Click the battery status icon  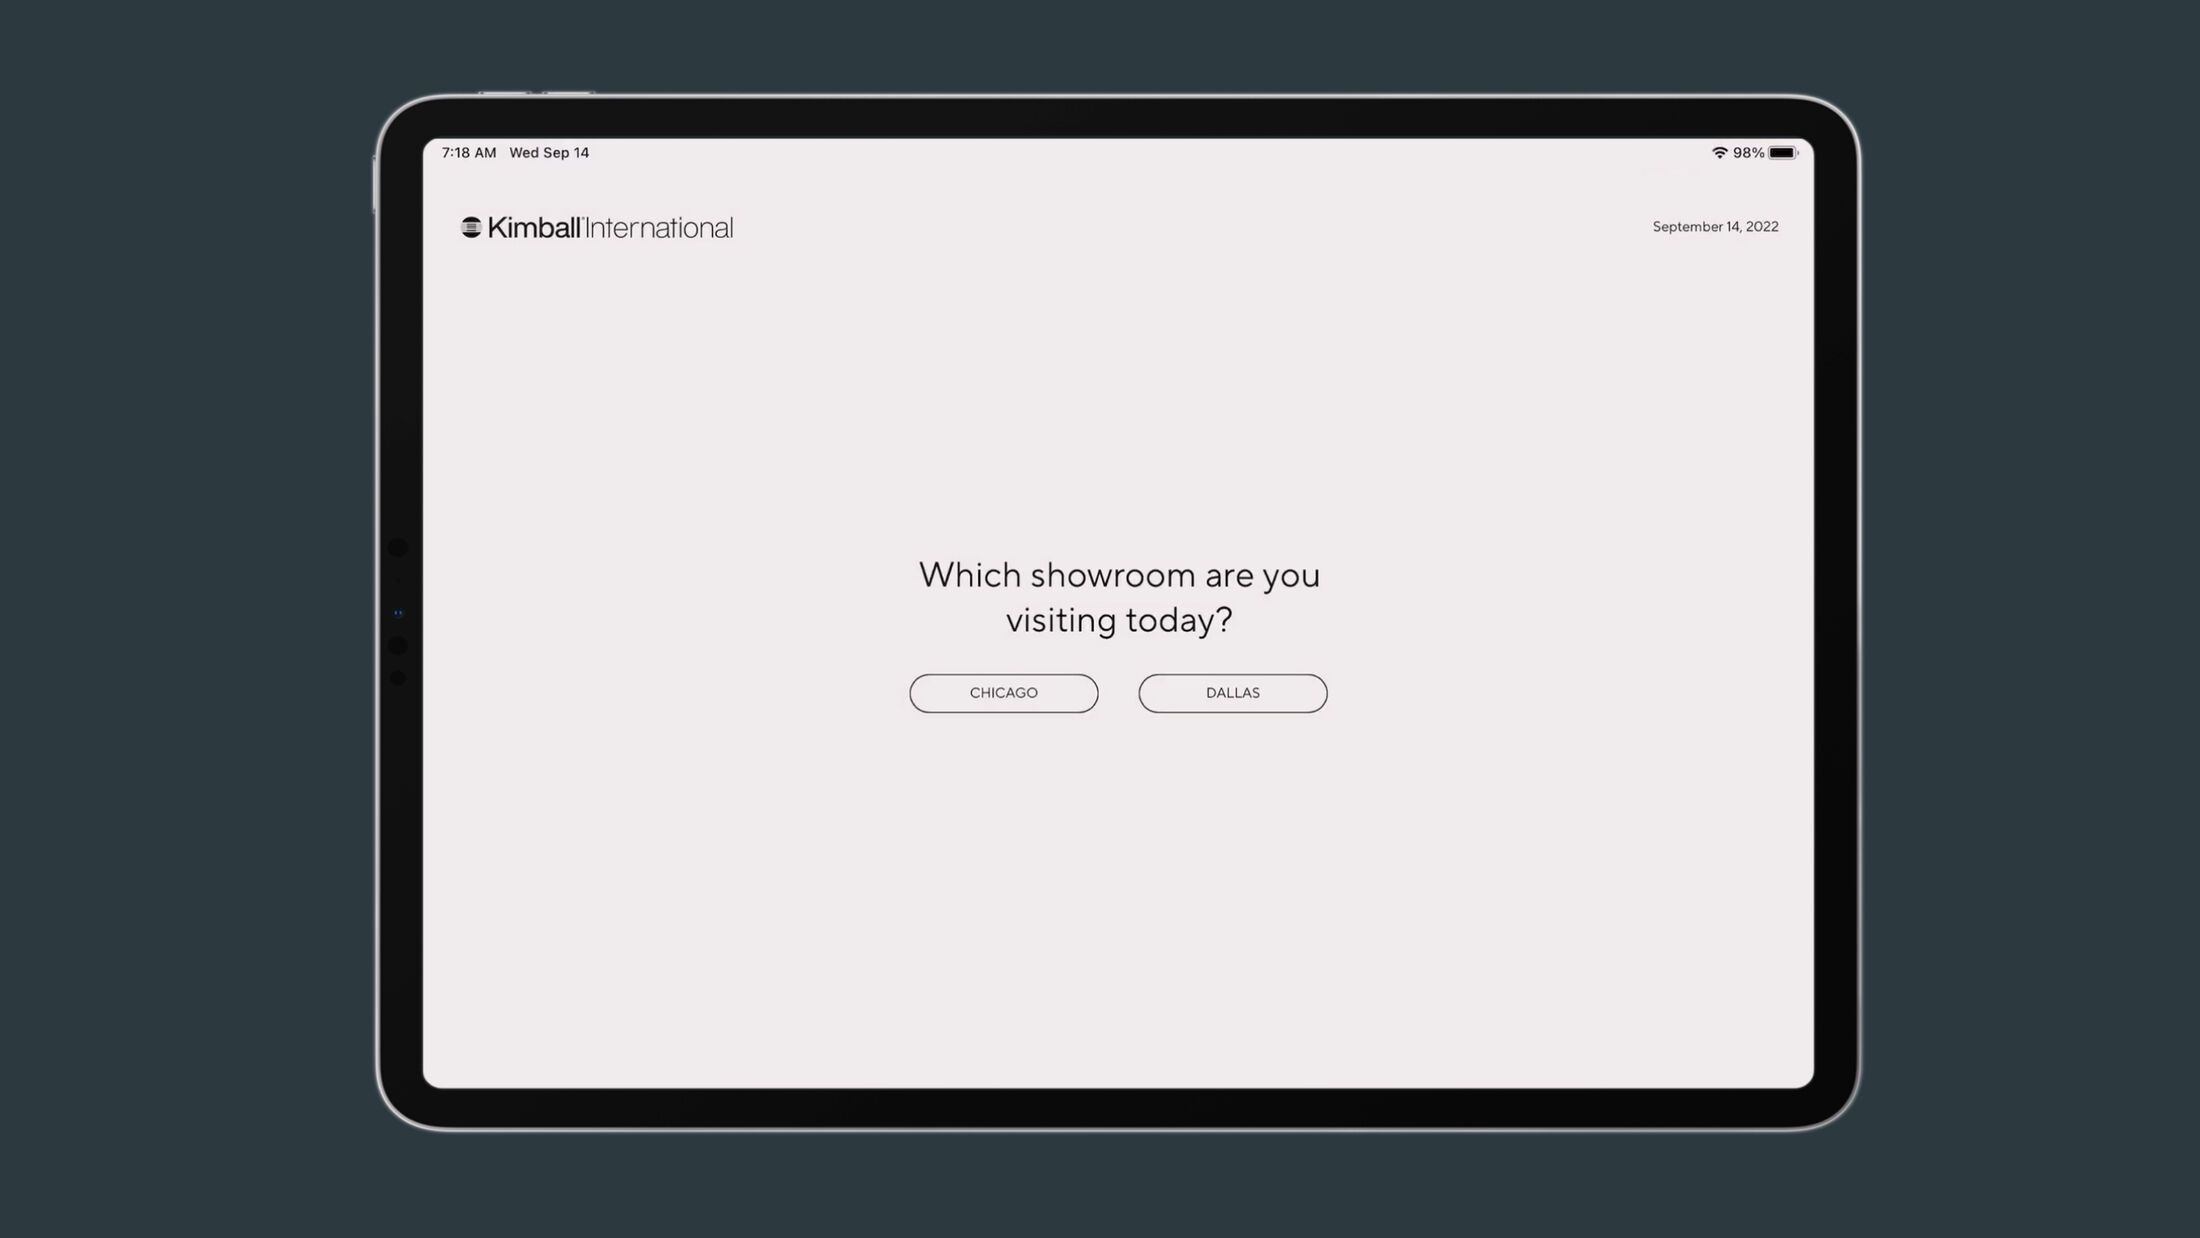[x=1783, y=151]
